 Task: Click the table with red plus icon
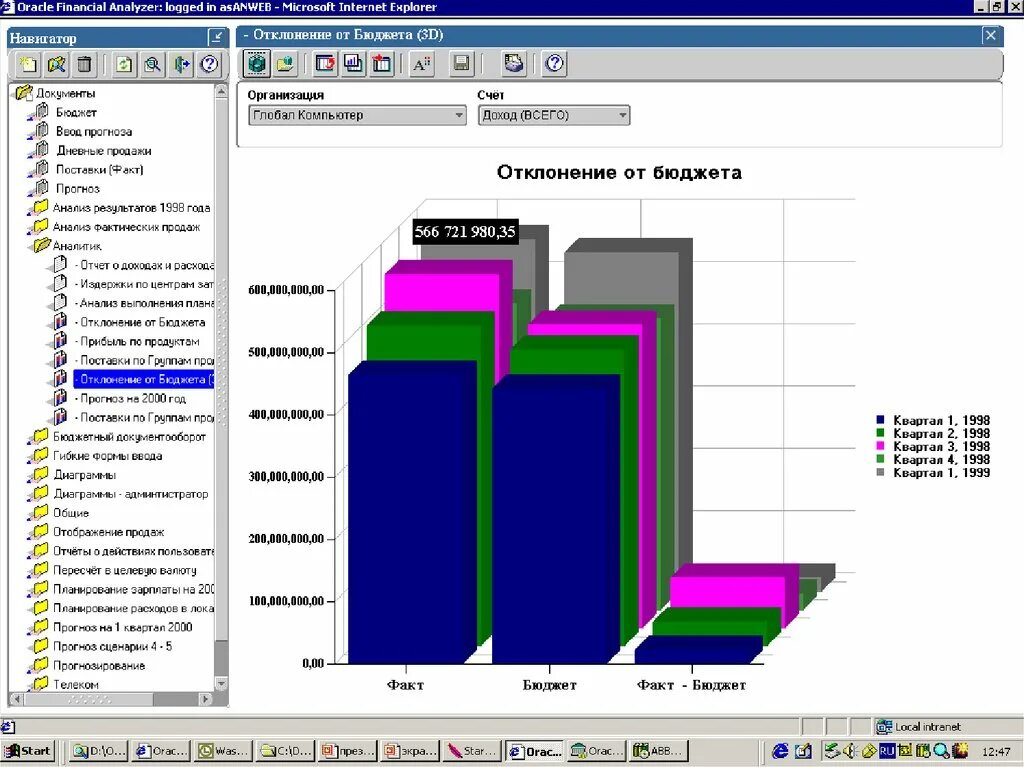(x=382, y=63)
